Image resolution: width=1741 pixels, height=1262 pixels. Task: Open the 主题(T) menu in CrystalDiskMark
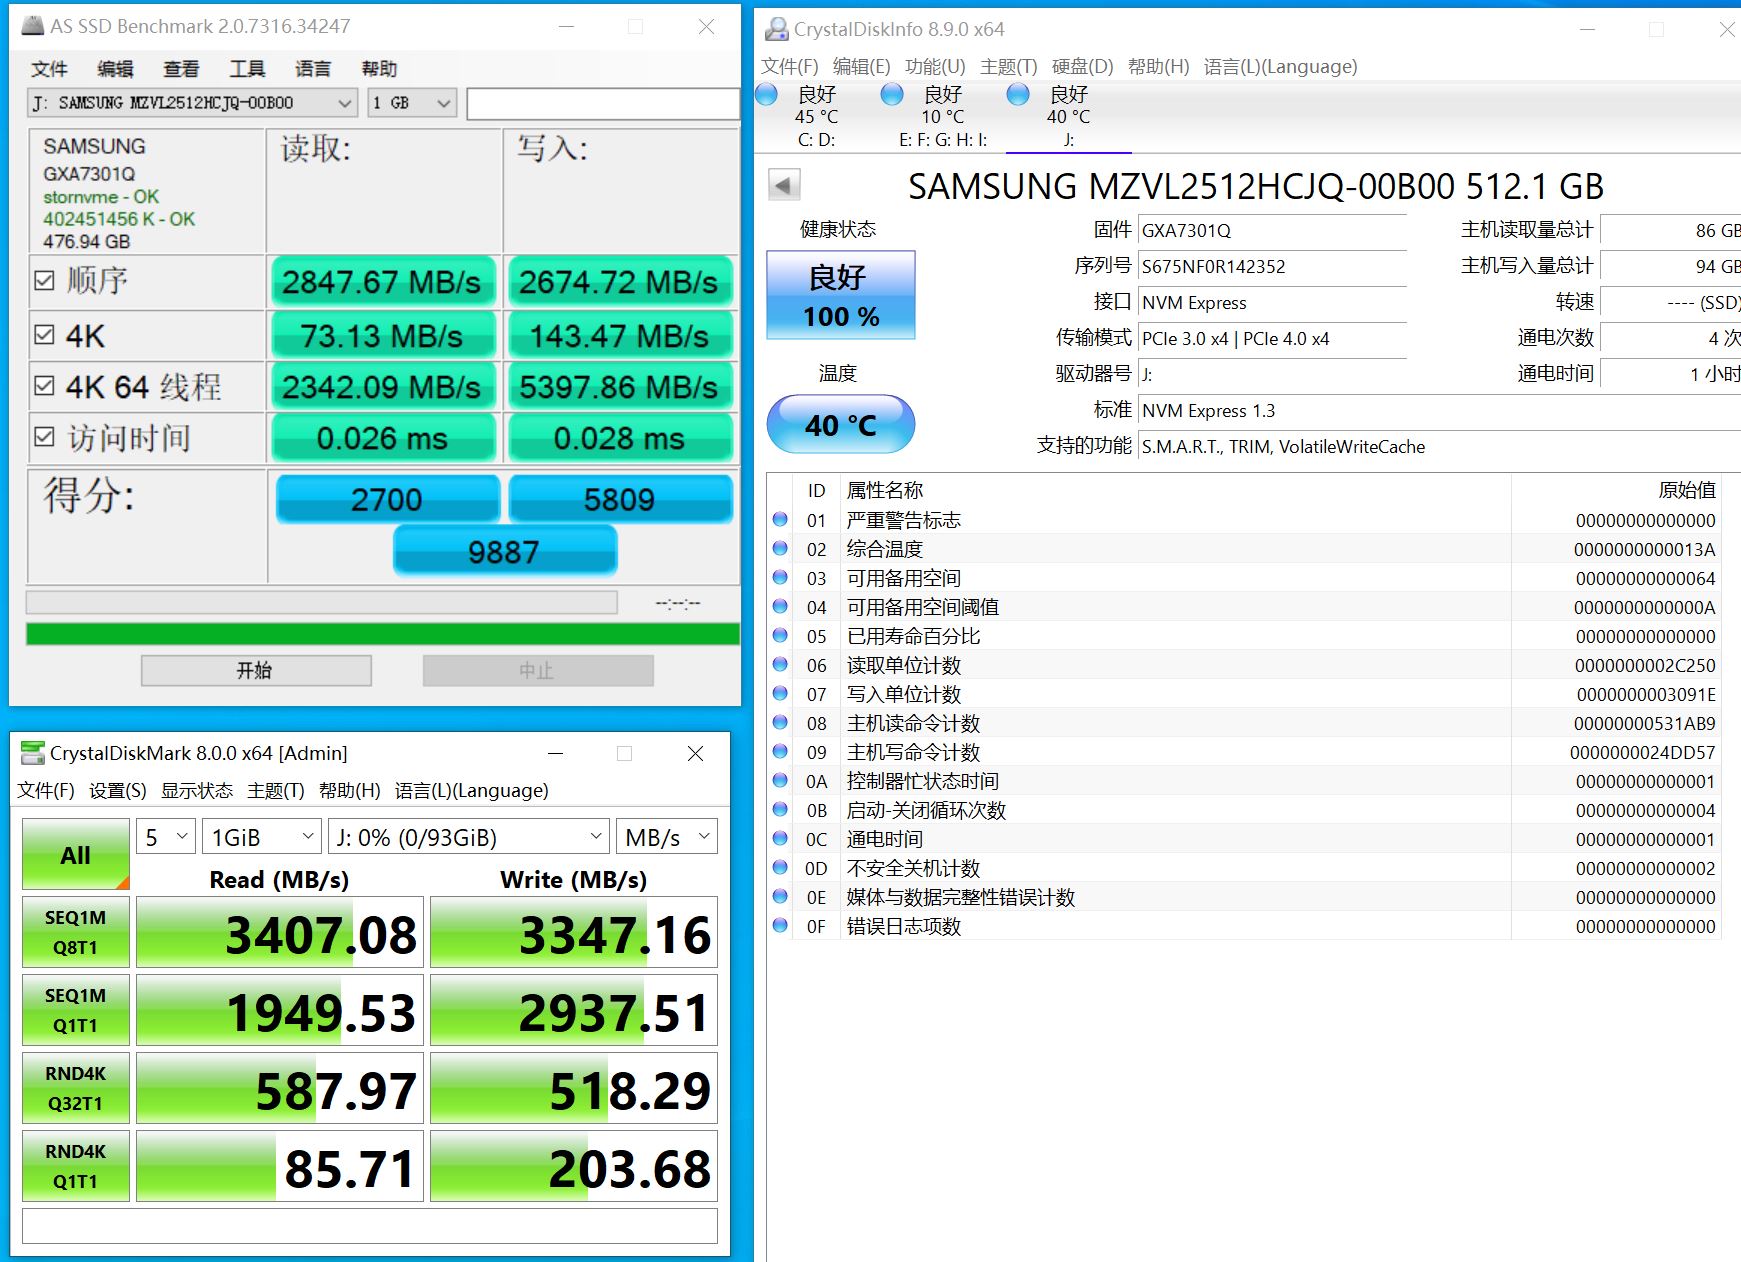pyautogui.click(x=276, y=790)
